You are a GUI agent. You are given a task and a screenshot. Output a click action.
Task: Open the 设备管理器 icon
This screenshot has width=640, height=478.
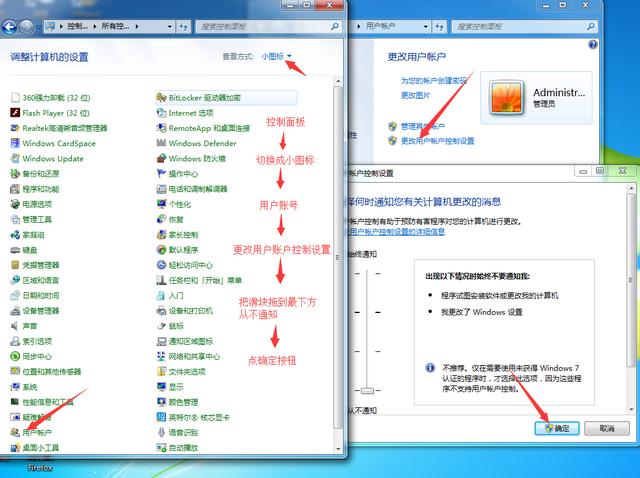point(14,310)
